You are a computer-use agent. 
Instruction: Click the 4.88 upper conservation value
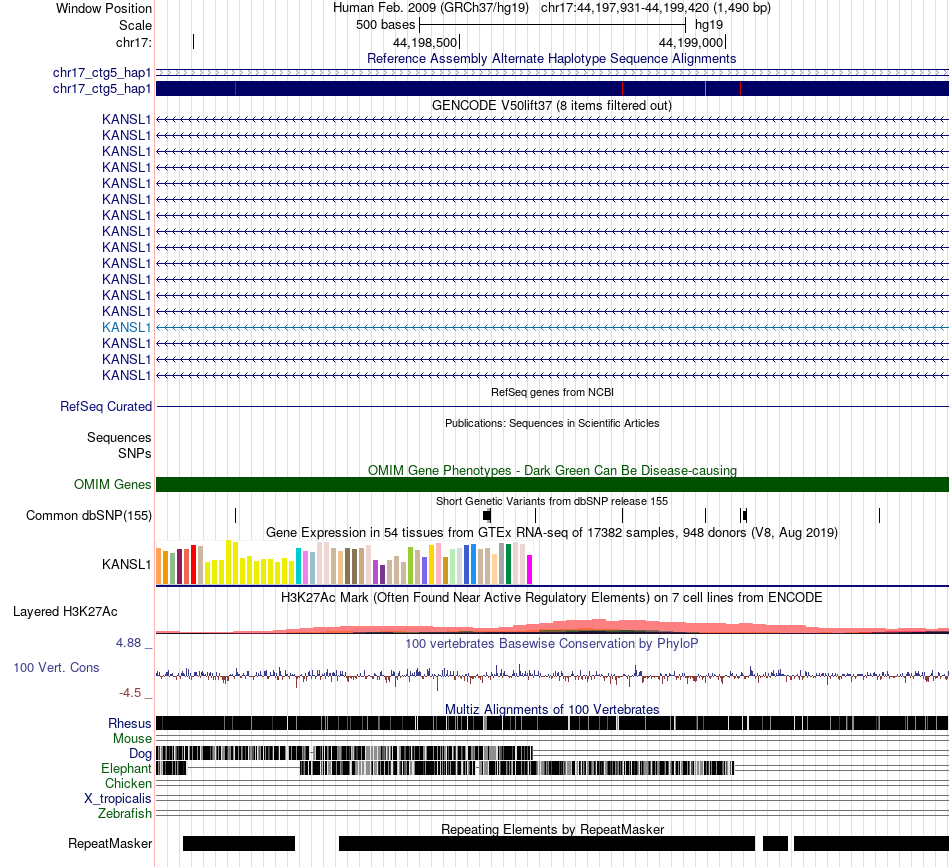[128, 643]
